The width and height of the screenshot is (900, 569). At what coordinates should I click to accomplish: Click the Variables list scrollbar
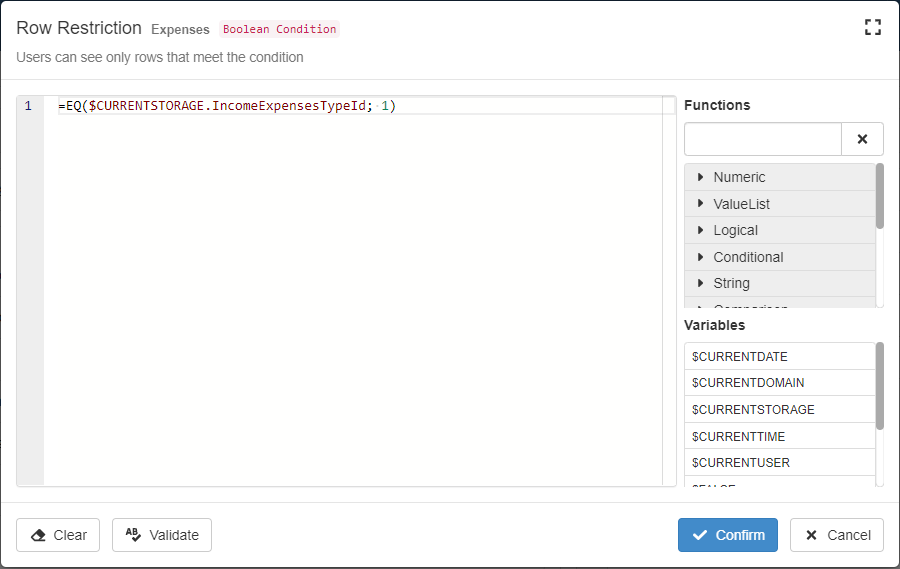point(880,385)
